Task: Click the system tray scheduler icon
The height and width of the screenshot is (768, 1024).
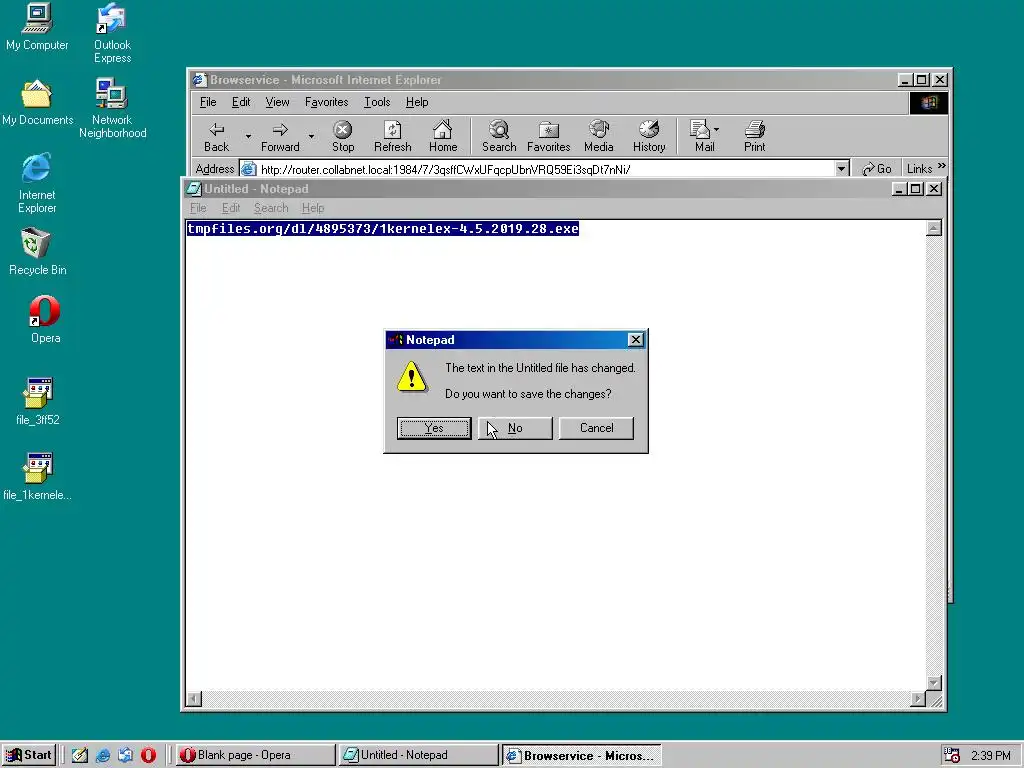Action: (952, 755)
